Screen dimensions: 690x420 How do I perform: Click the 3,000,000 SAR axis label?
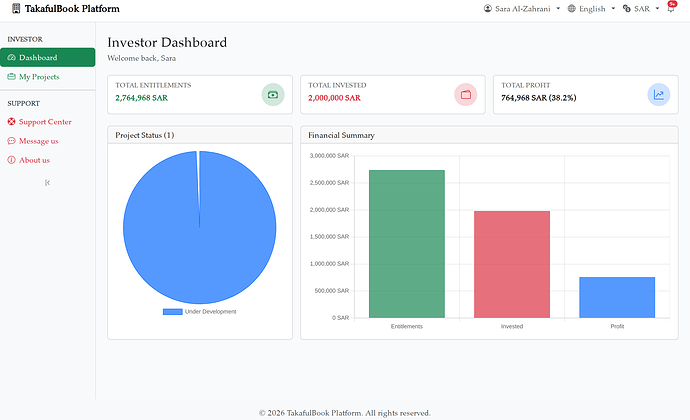pyautogui.click(x=329, y=156)
